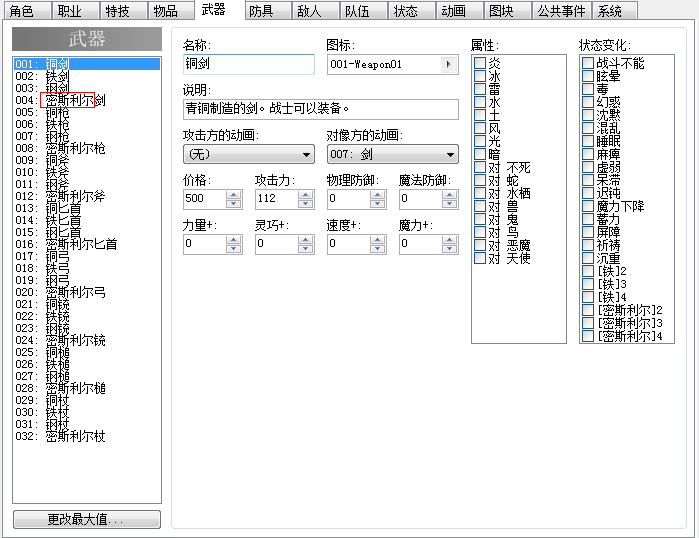The image size is (699, 538).
Task: Decrease 魔法防御 with the down arrow
Action: [x=449, y=204]
